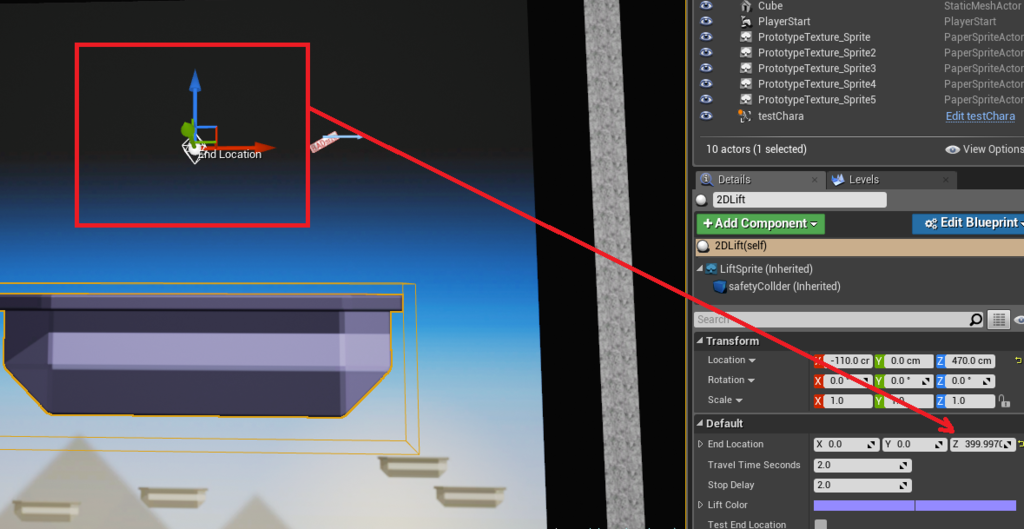Reset End Location to default arrow

point(1021,445)
